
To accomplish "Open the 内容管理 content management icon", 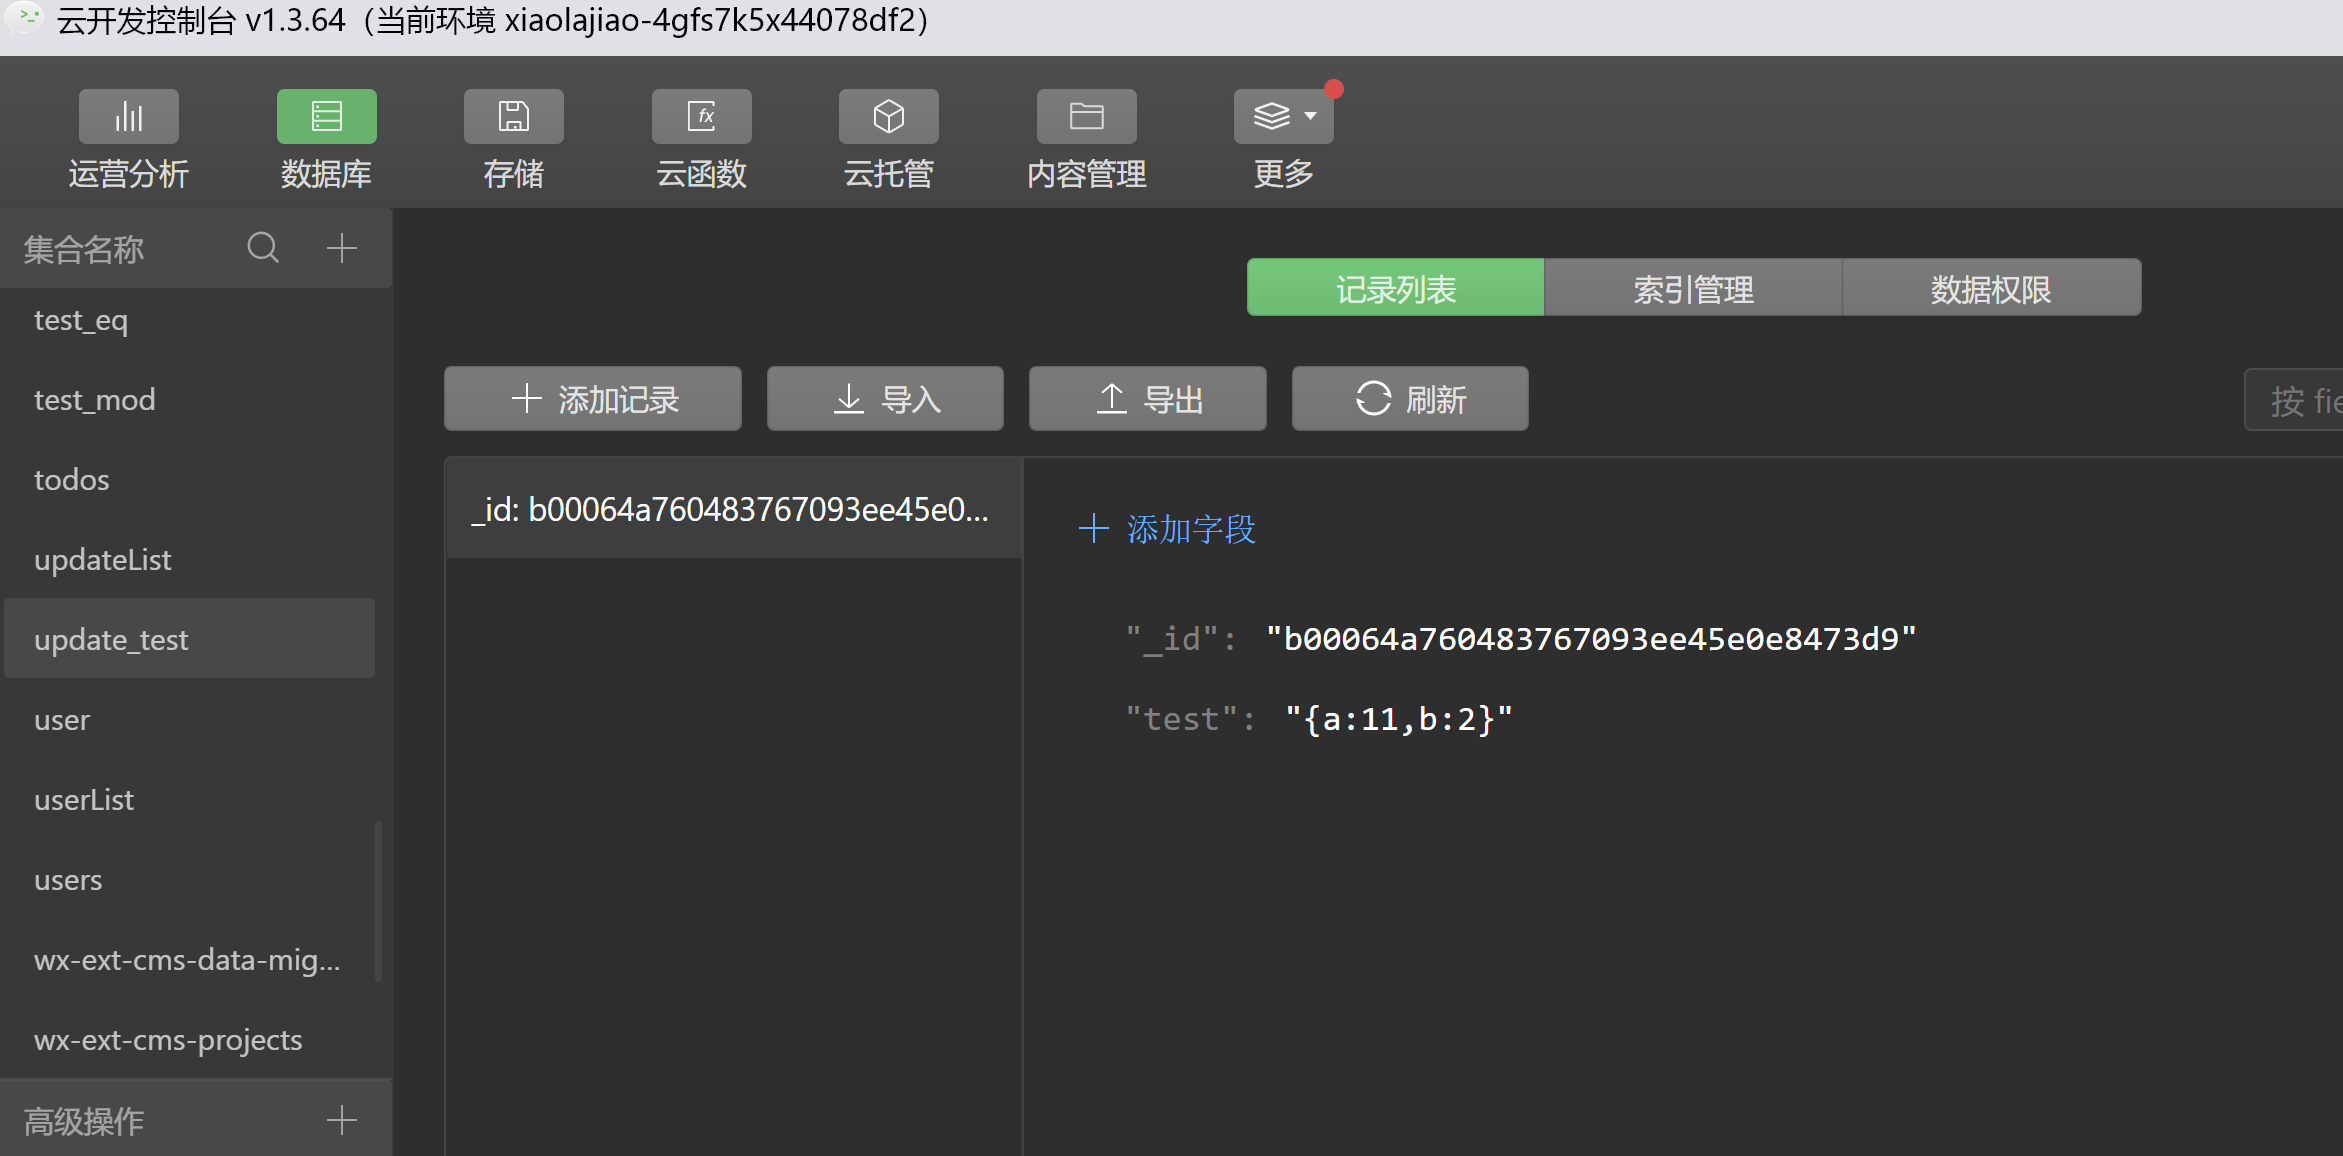I will pyautogui.click(x=1086, y=117).
